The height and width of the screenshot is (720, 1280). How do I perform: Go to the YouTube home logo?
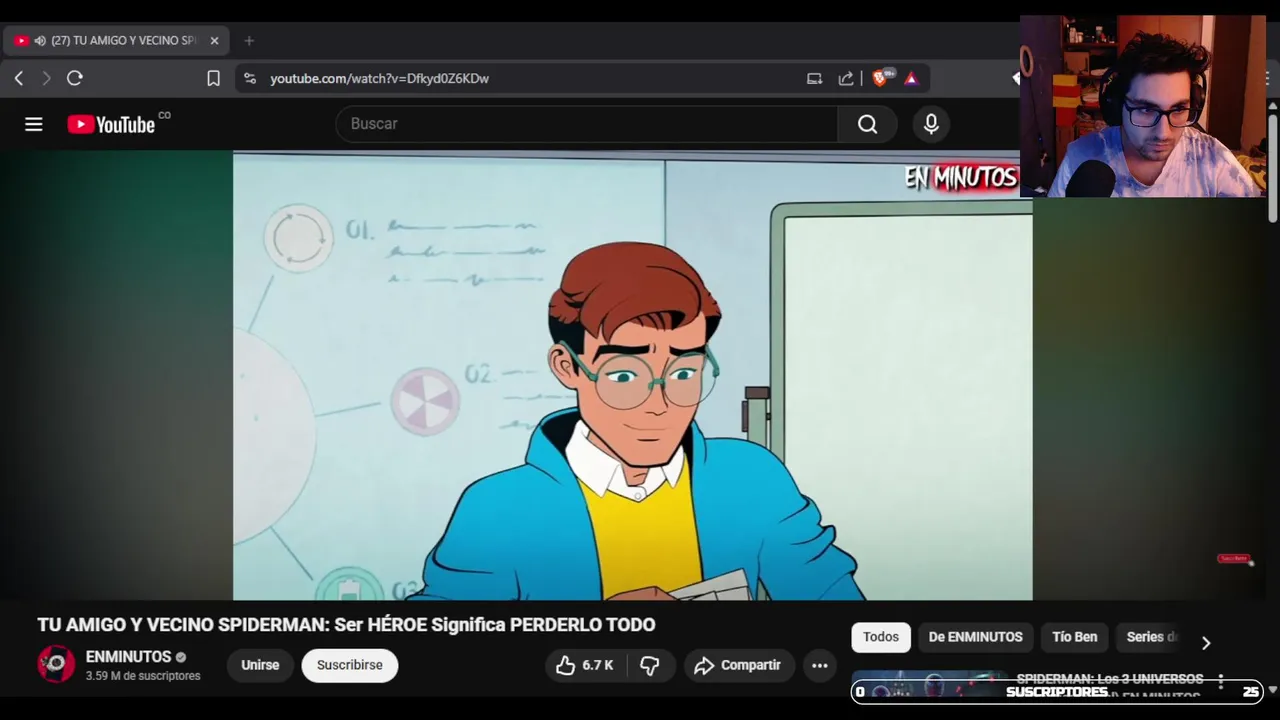pos(111,124)
